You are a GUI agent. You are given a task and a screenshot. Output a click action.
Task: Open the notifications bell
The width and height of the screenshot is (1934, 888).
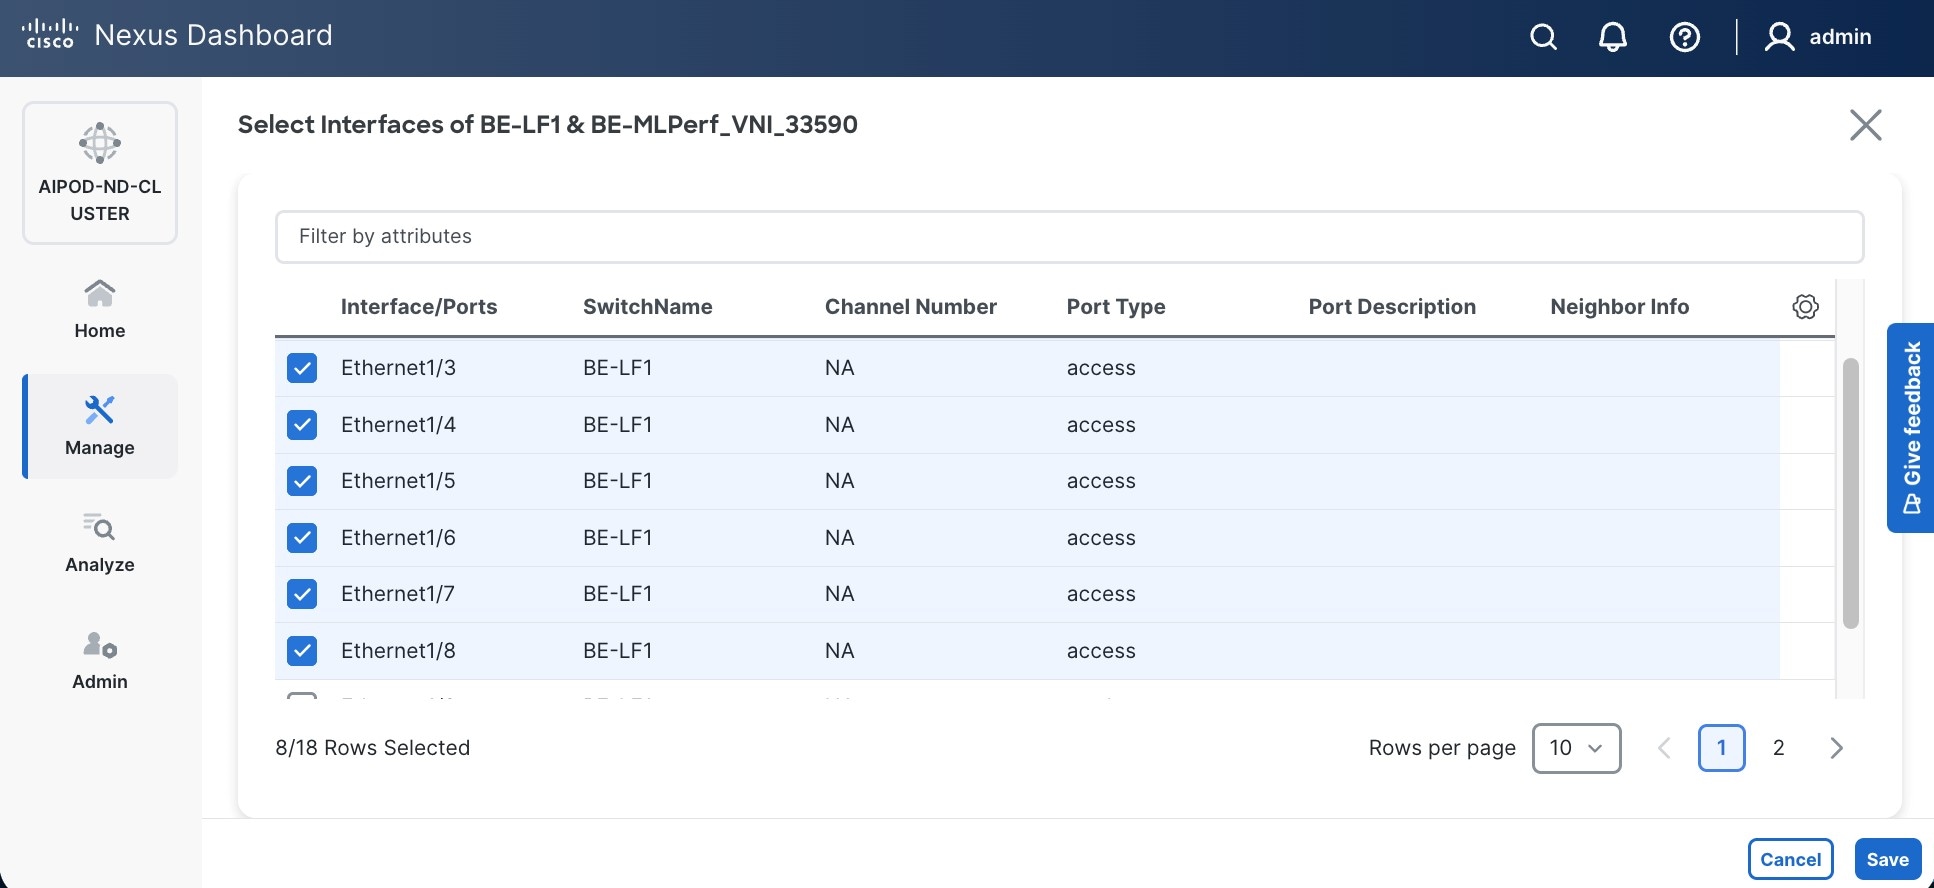coord(1612,37)
